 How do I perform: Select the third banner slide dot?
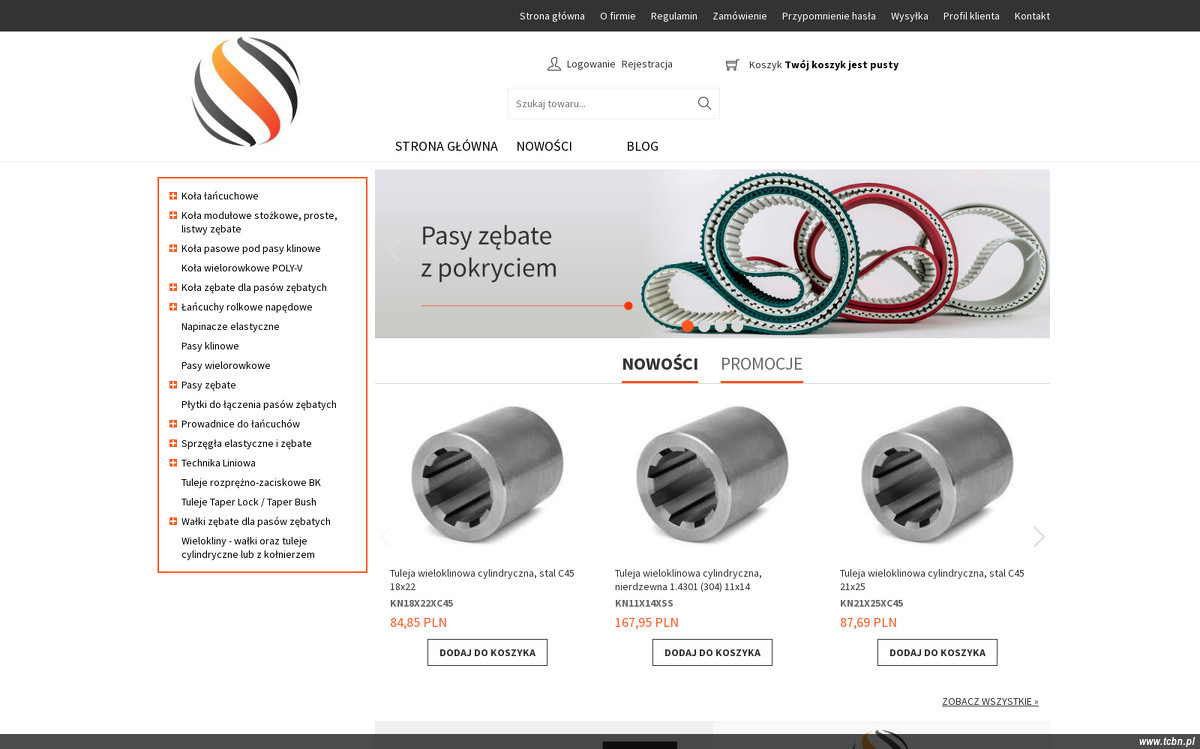[x=720, y=326]
